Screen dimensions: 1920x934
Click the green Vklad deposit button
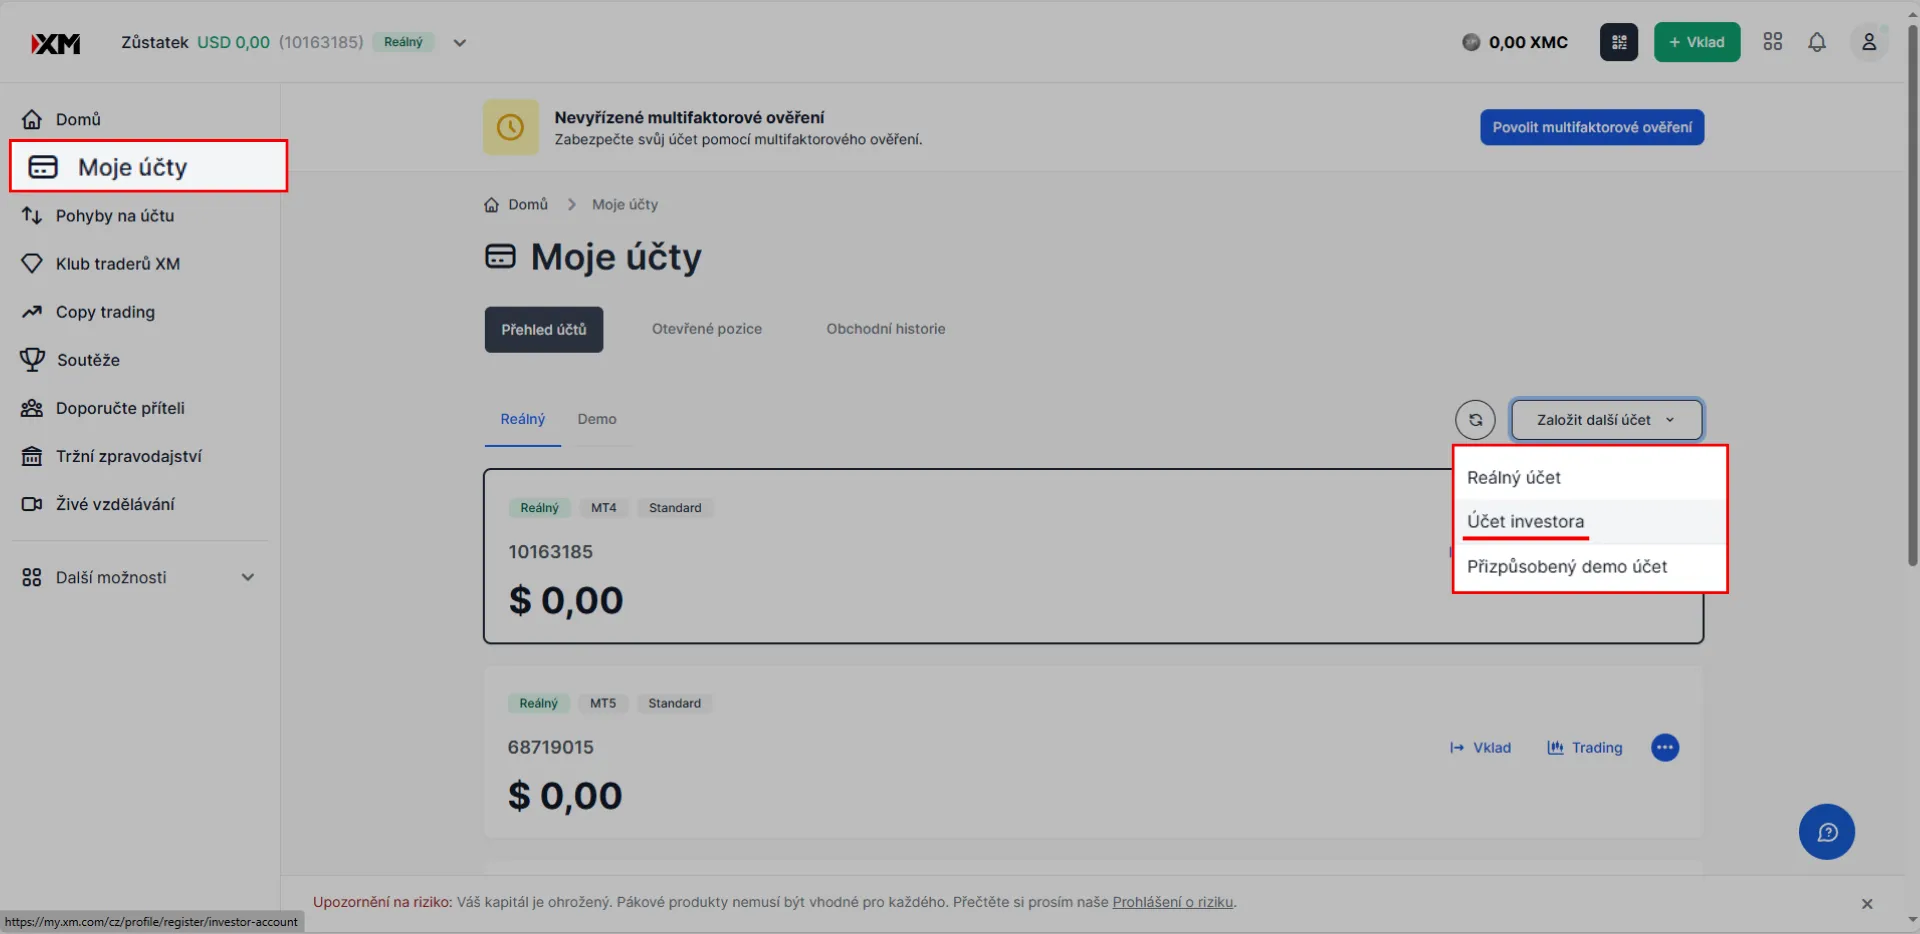click(x=1697, y=42)
